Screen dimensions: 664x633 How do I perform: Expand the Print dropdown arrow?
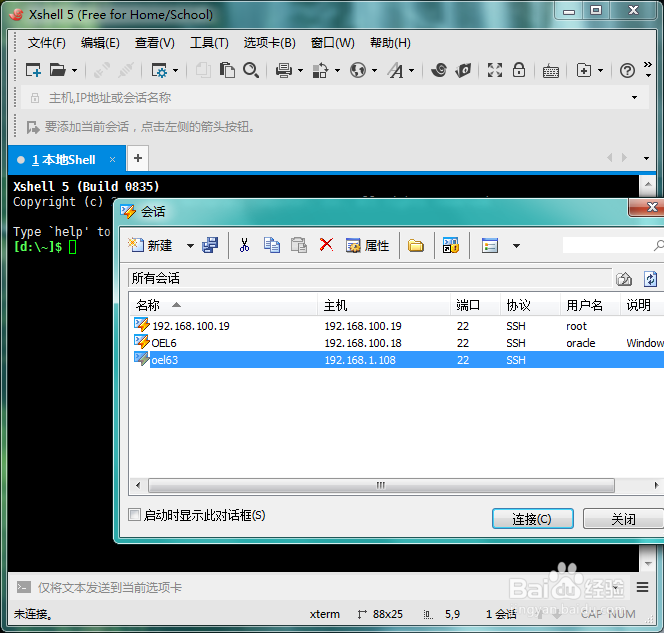[x=300, y=71]
